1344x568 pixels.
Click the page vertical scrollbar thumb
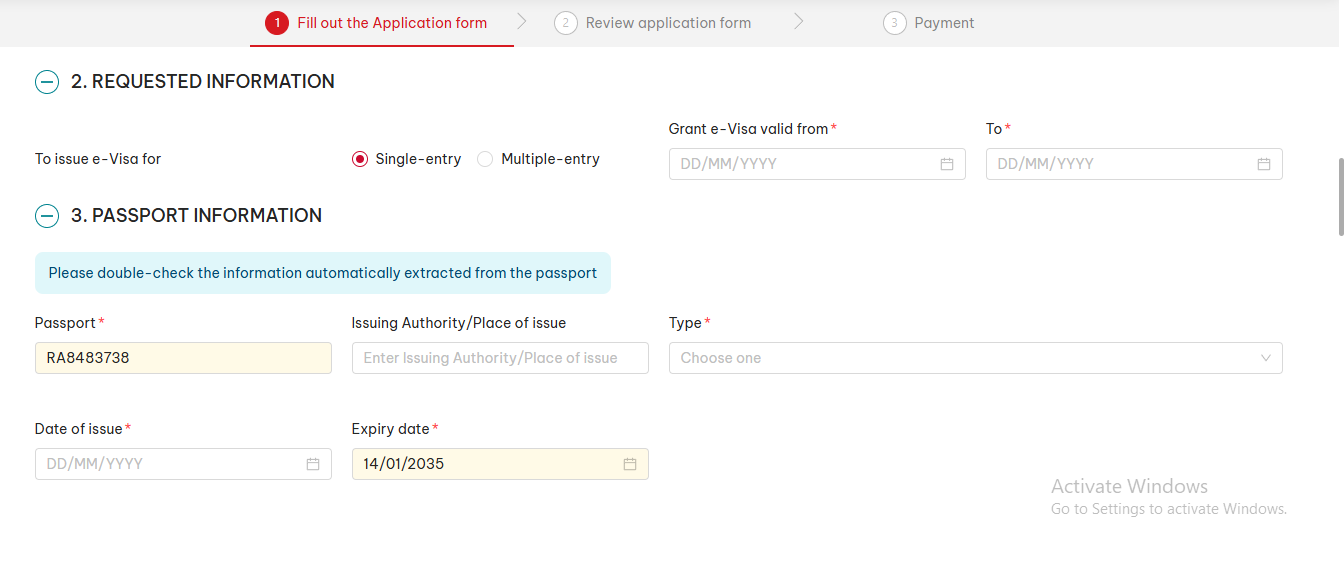[x=1339, y=195]
